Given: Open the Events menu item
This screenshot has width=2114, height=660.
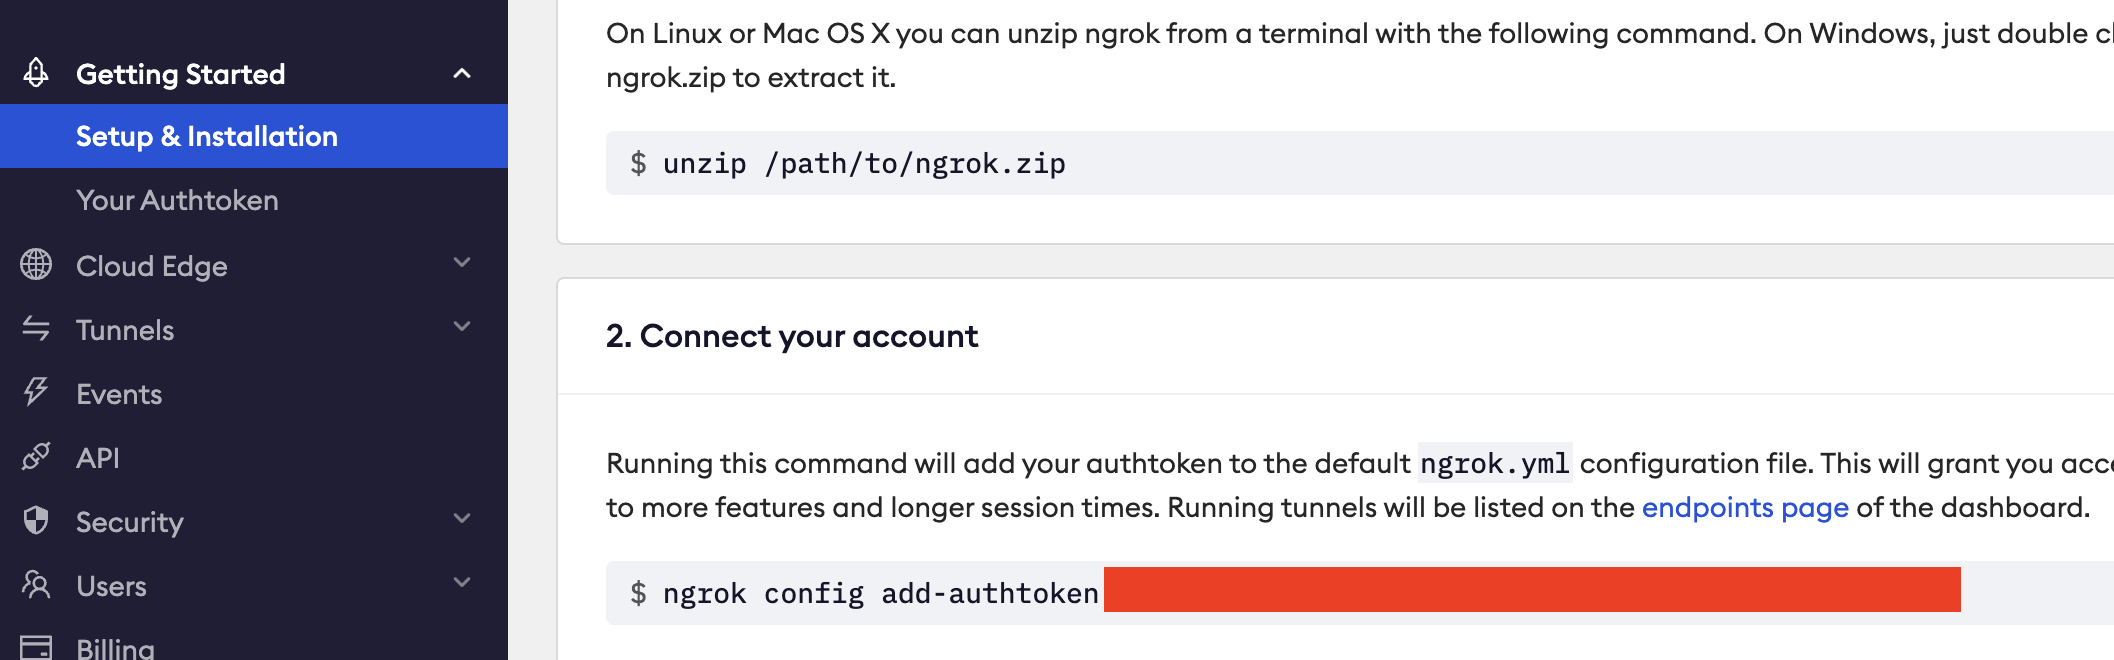Looking at the screenshot, I should point(119,394).
